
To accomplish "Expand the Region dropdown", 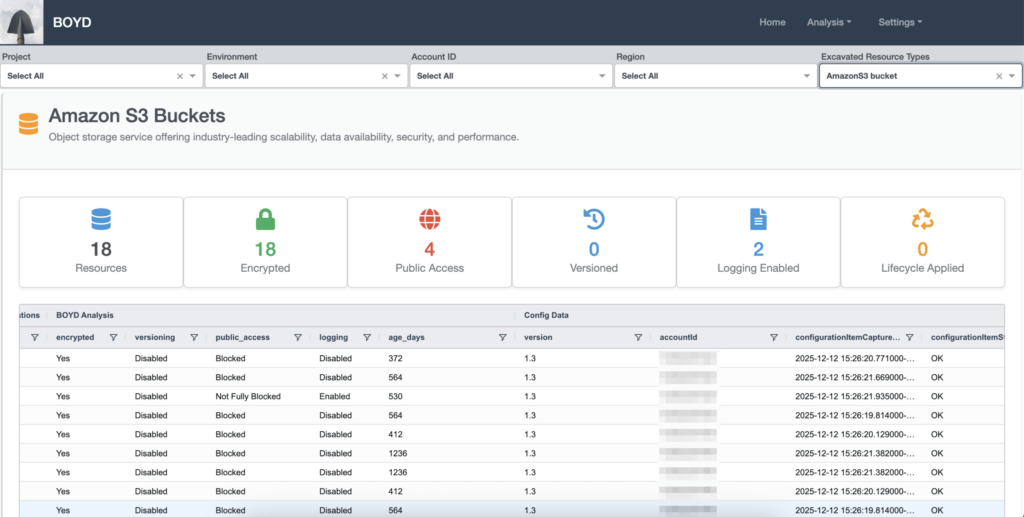I will point(807,76).
